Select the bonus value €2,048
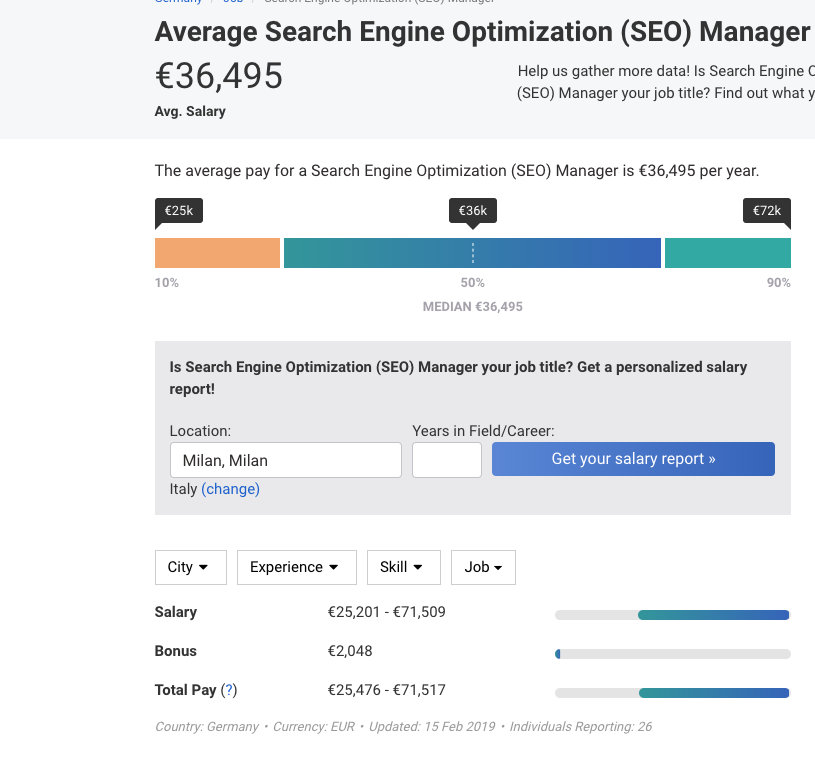 350,651
